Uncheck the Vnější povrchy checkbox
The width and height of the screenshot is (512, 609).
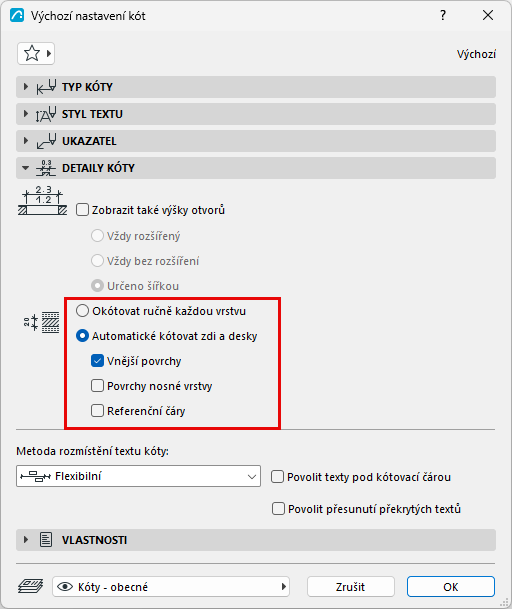[x=97, y=361]
